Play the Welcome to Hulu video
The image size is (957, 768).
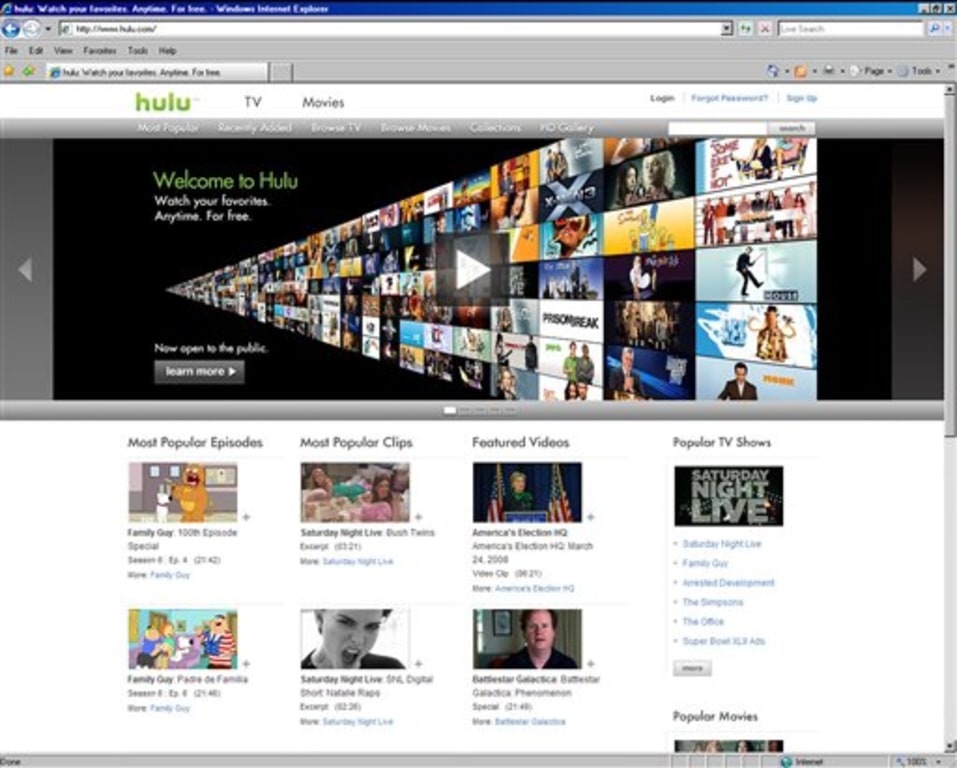coord(472,269)
